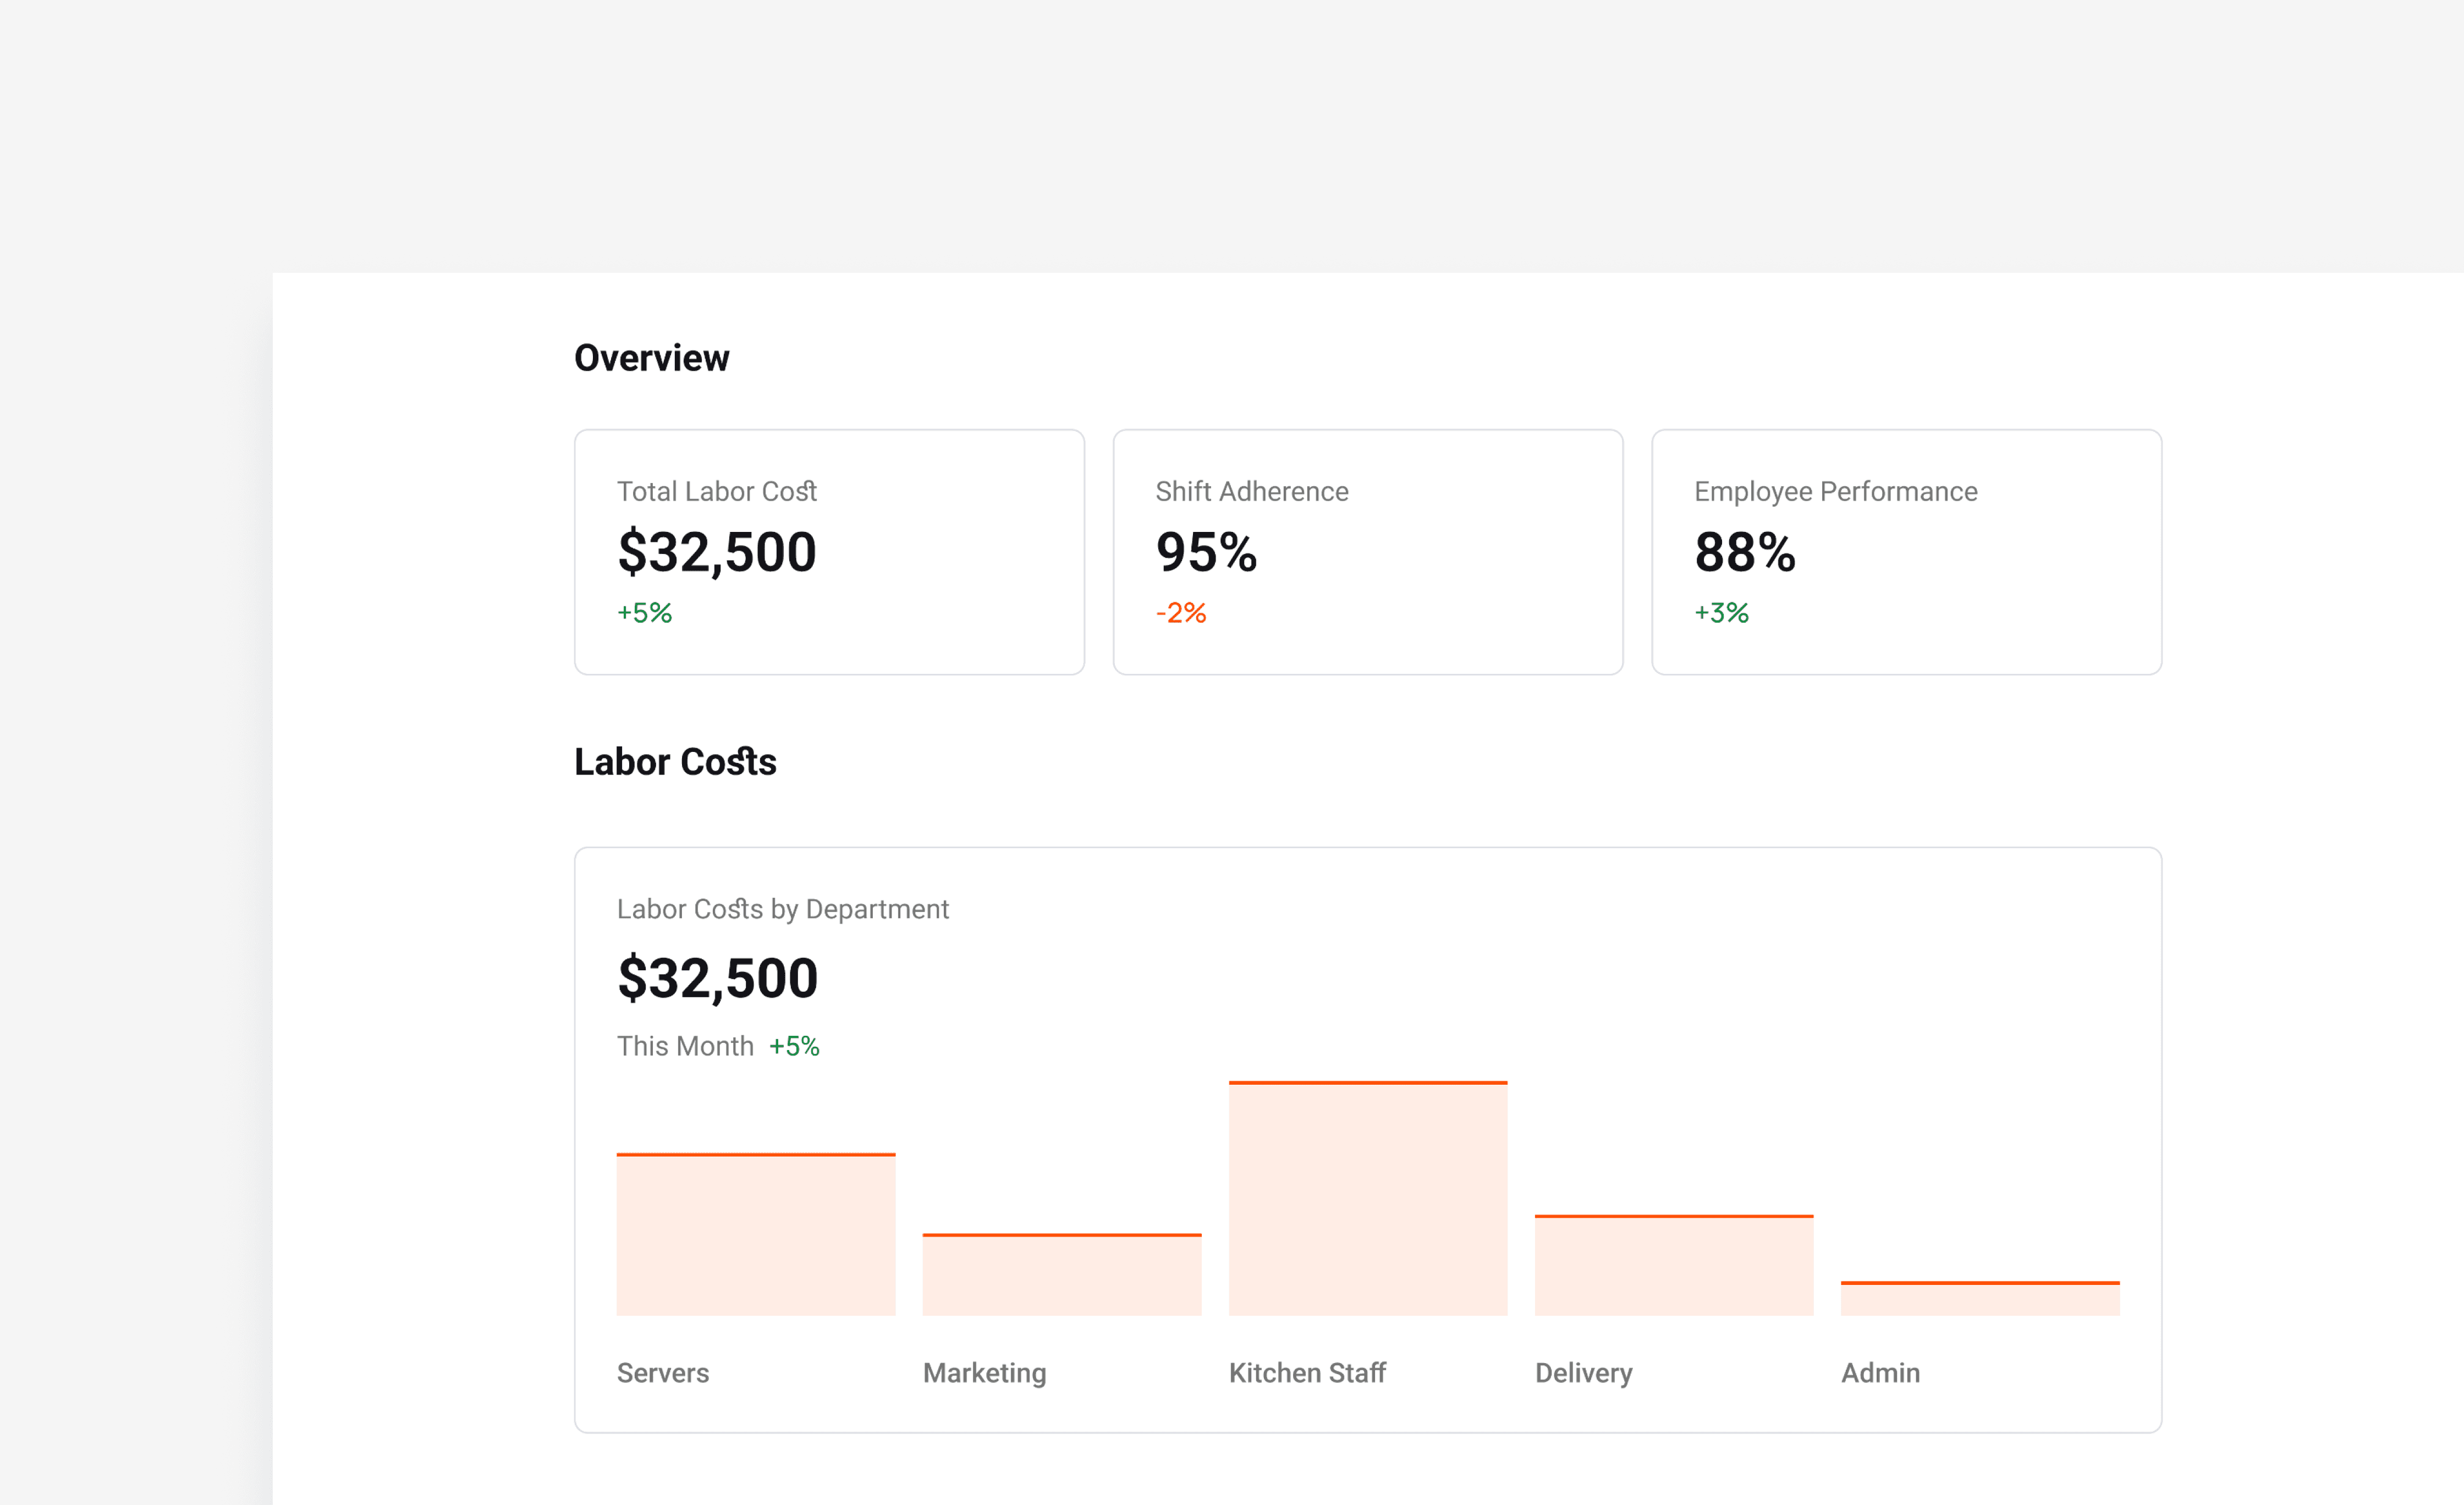The height and width of the screenshot is (1505, 2464).
Task: Click the 95% shift adherence value
Action: (1206, 552)
